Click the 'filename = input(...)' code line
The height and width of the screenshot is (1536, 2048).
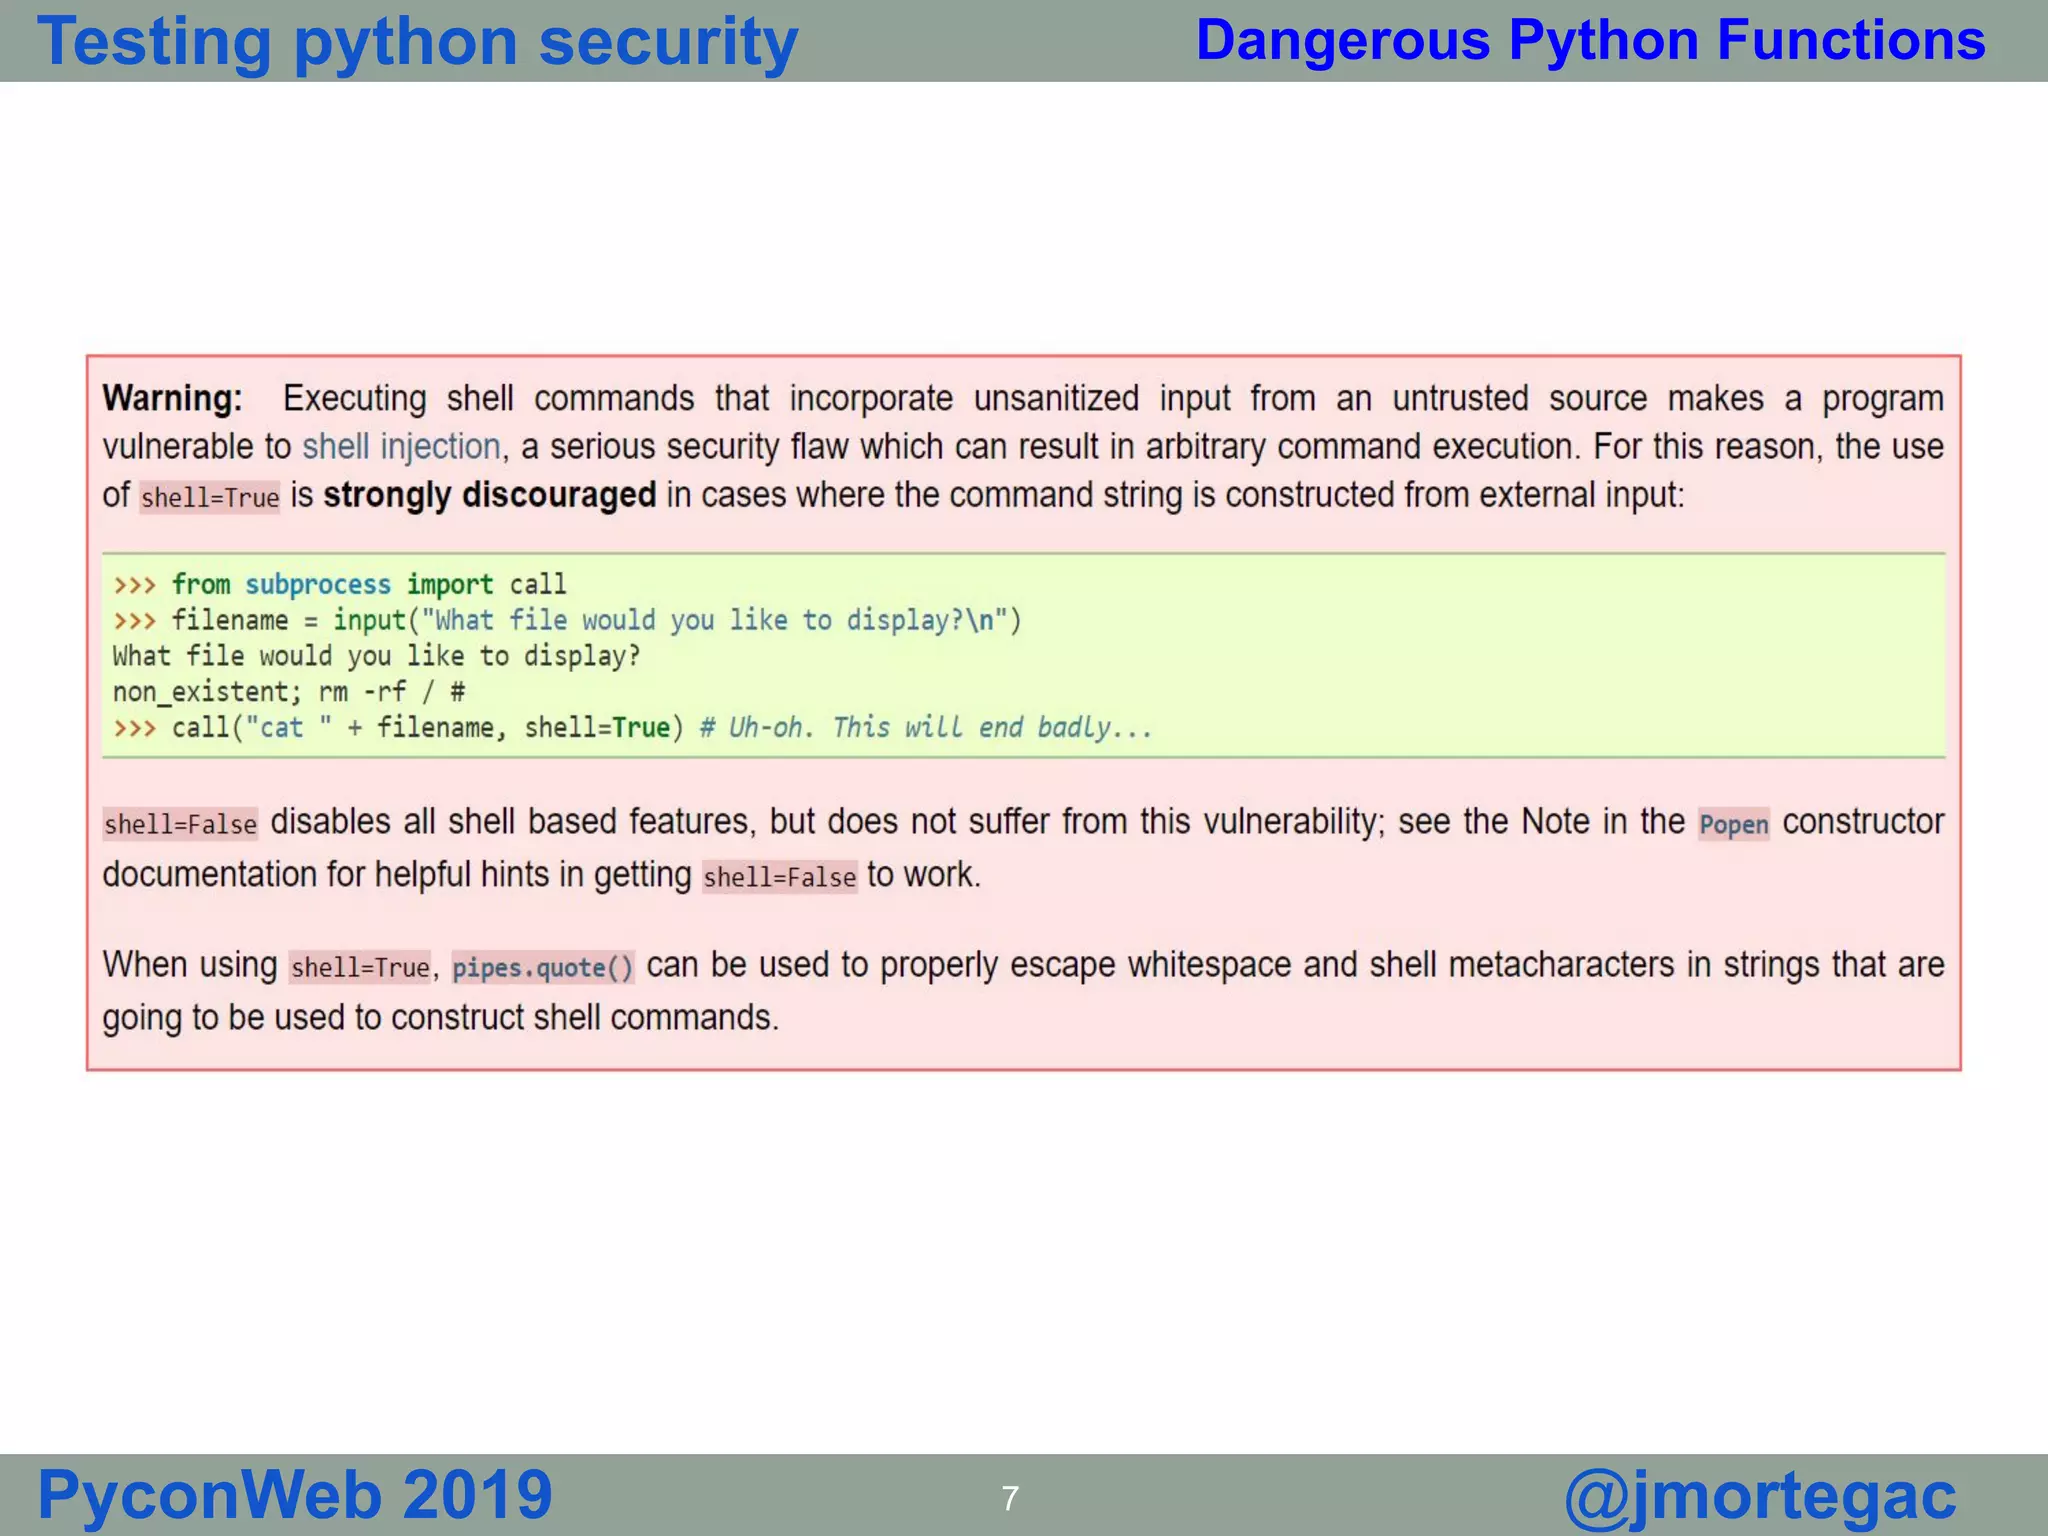567,620
